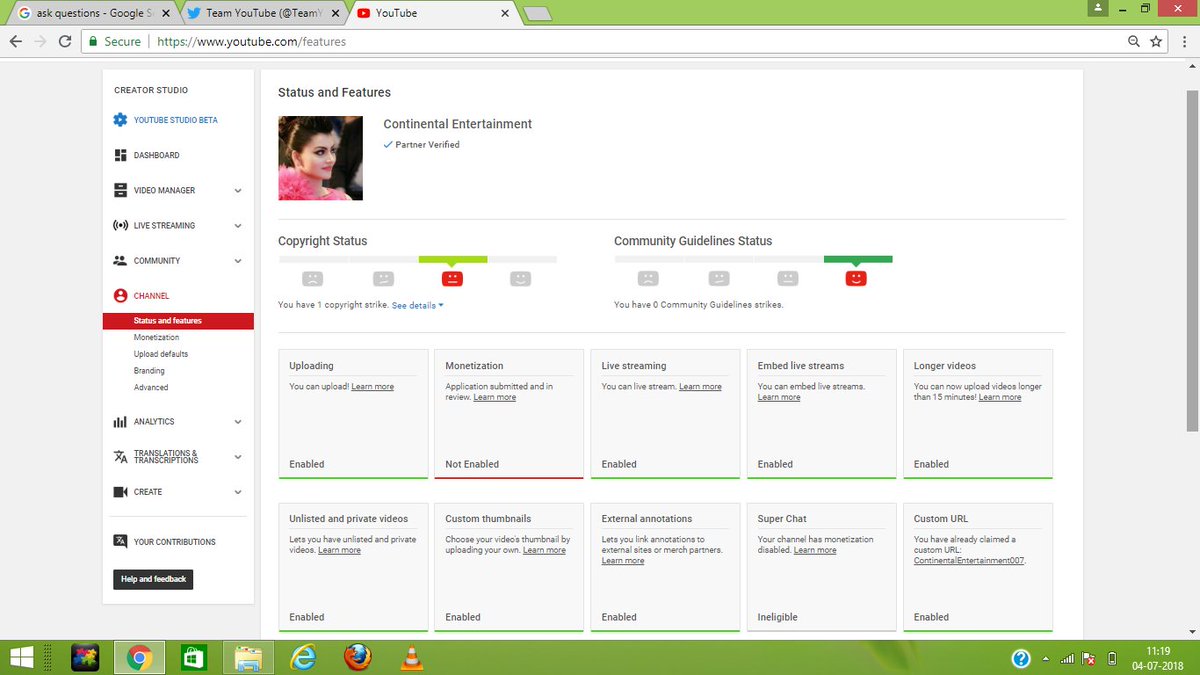Click the Help and feedback button
The height and width of the screenshot is (675, 1200).
[153, 579]
